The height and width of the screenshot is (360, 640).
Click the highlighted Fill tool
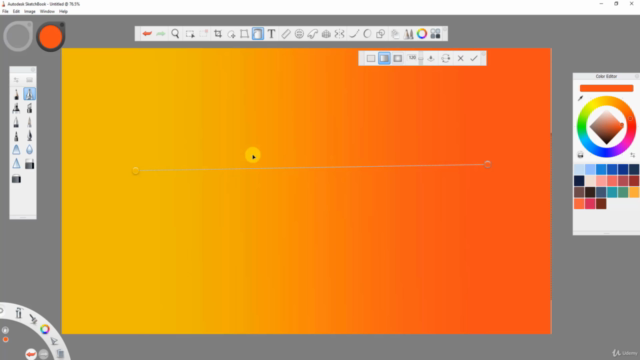(x=258, y=34)
